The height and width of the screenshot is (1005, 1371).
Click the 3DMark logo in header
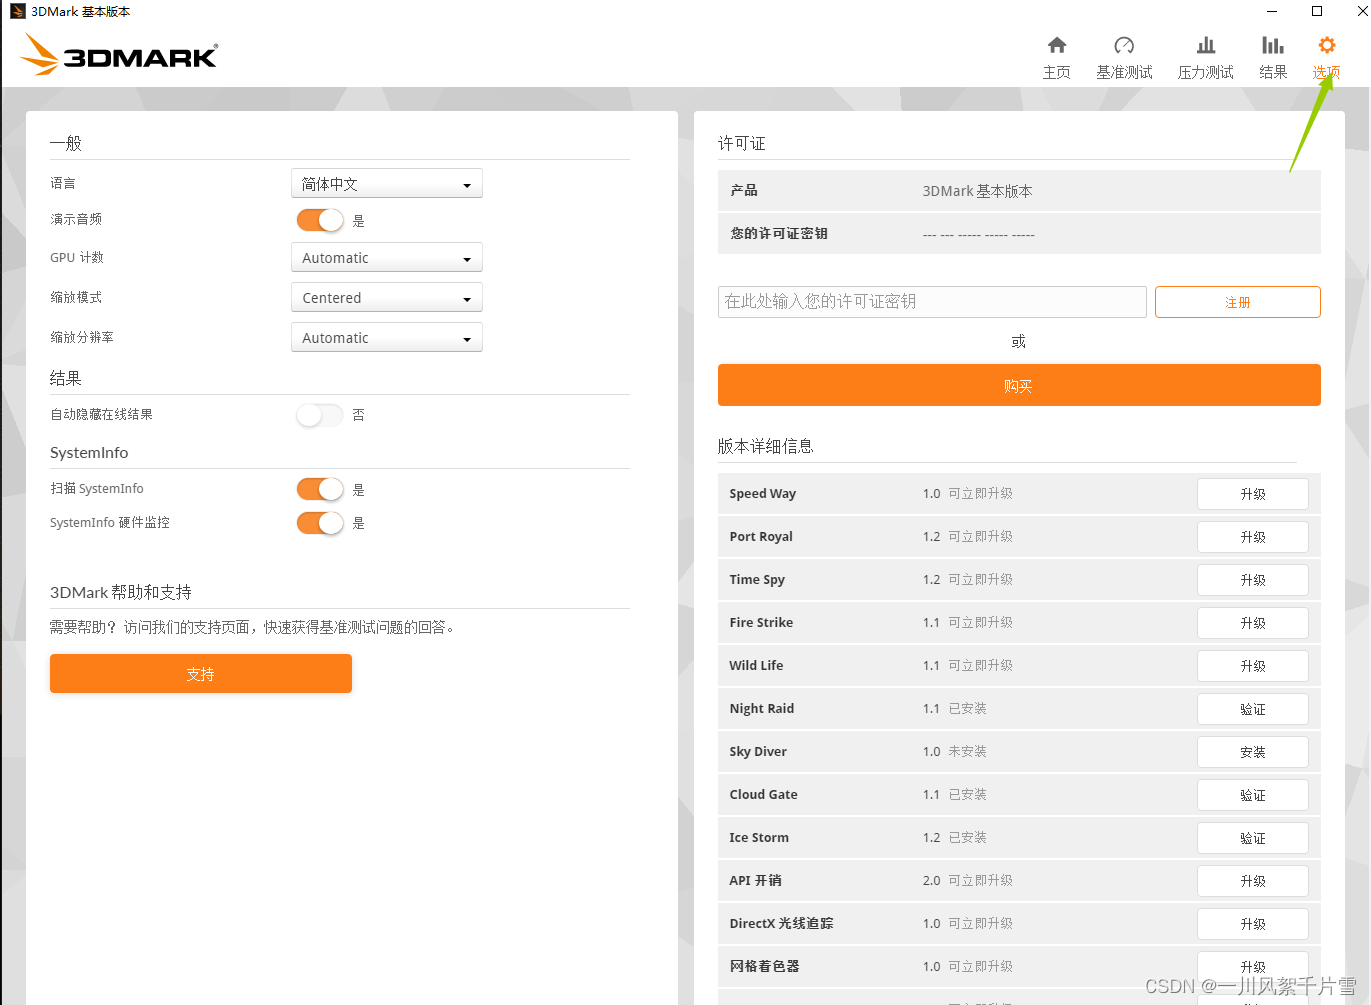[x=119, y=54]
